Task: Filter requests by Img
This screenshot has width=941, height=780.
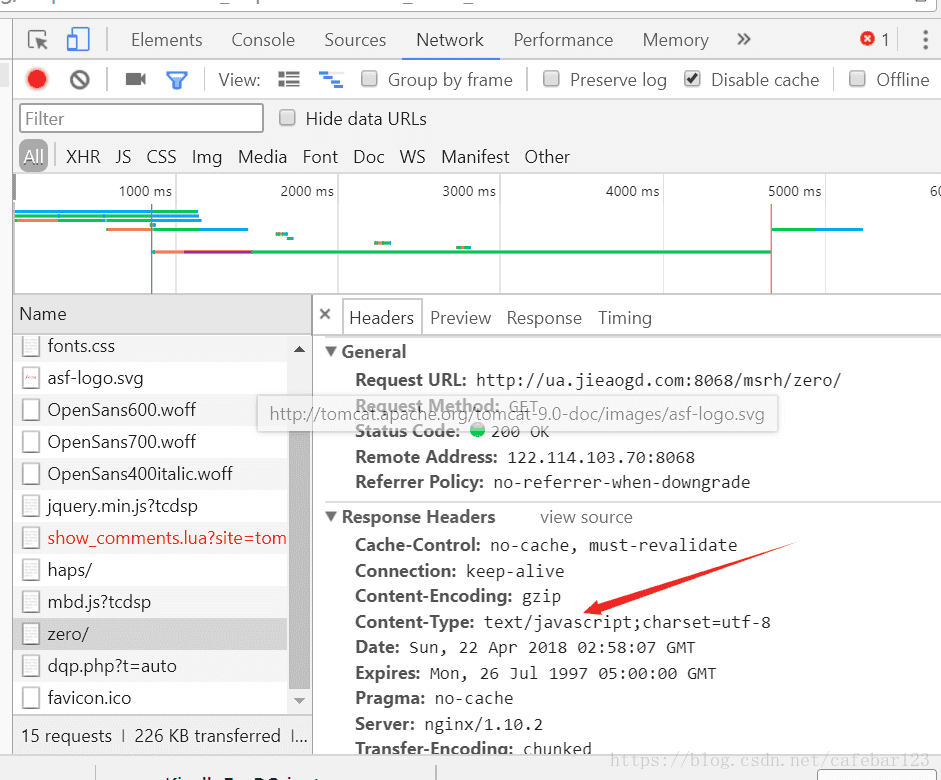Action: point(206,157)
